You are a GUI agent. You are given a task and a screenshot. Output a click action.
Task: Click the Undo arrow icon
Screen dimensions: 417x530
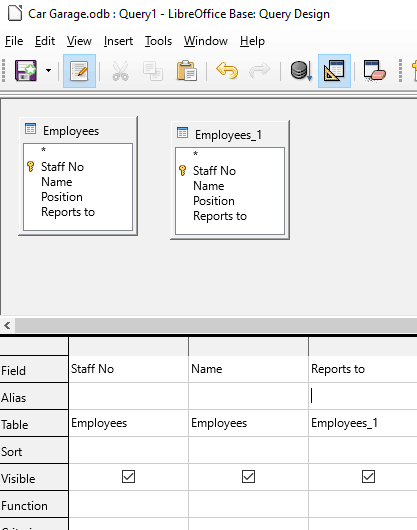point(227,71)
